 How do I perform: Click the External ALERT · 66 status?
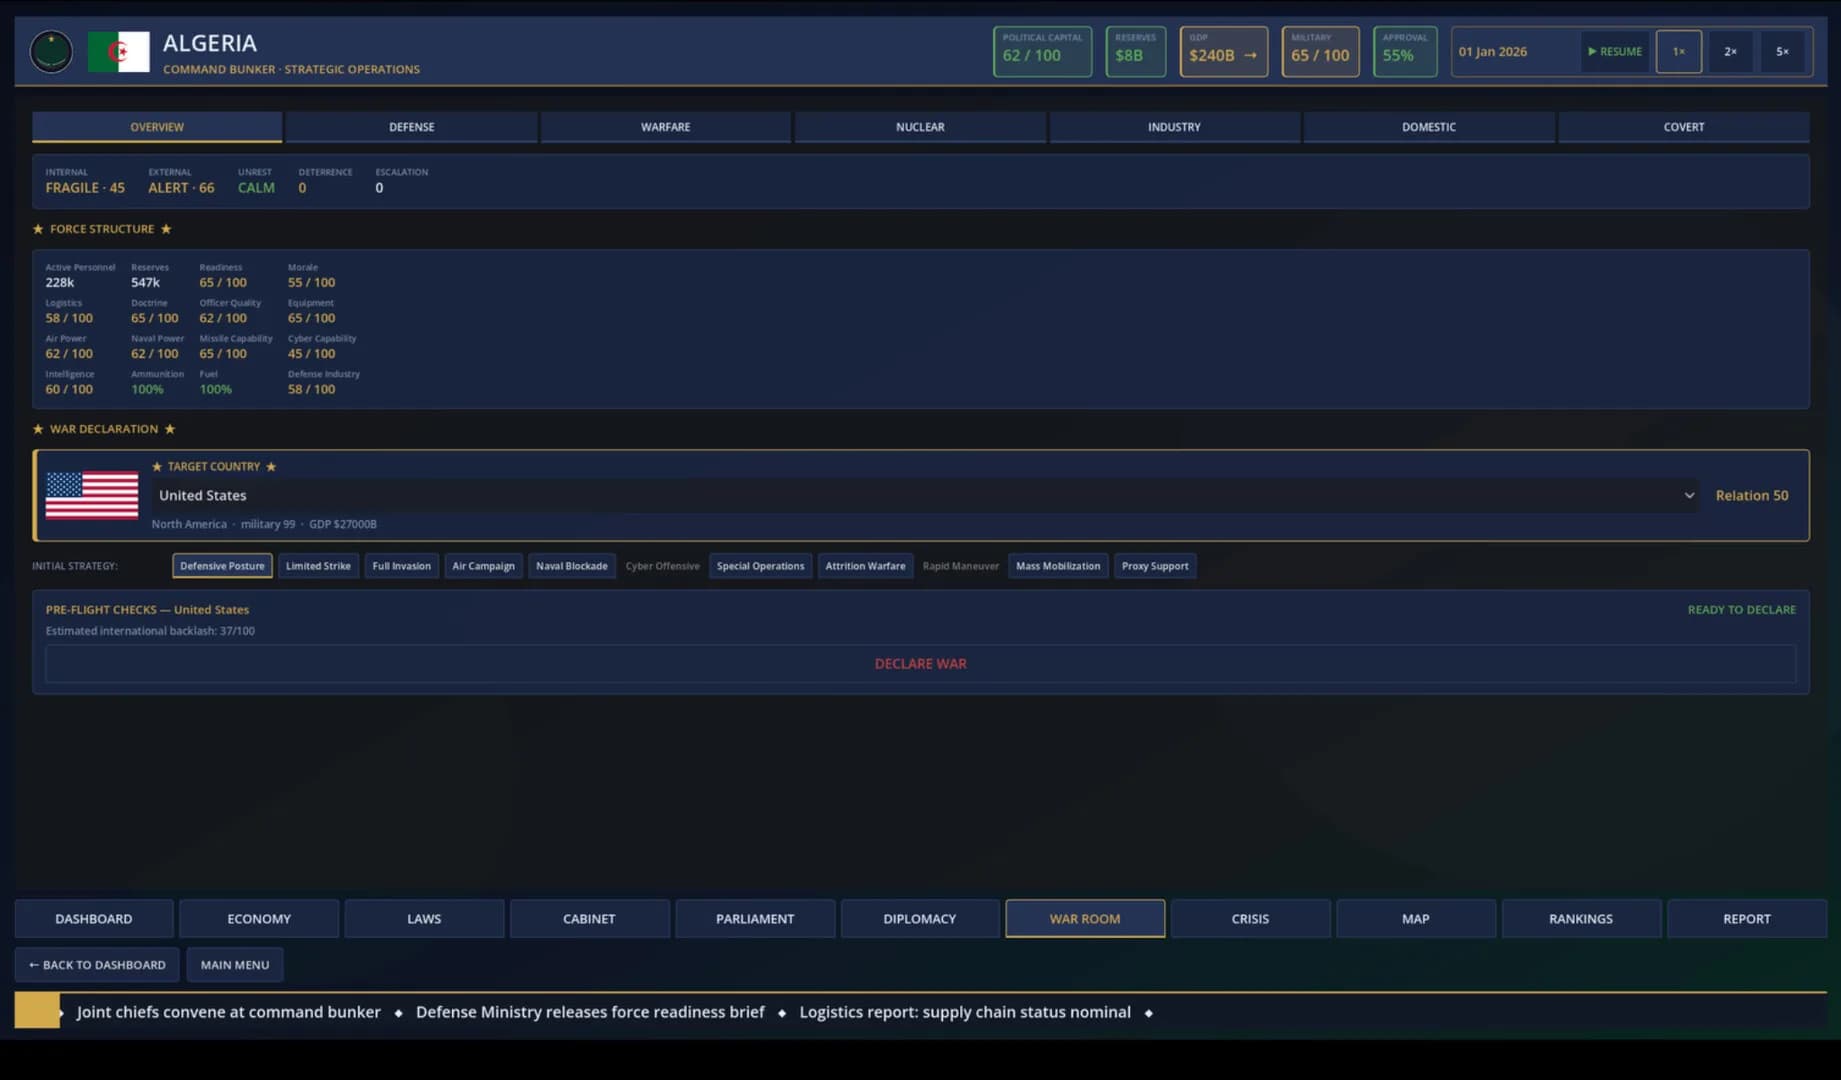181,181
